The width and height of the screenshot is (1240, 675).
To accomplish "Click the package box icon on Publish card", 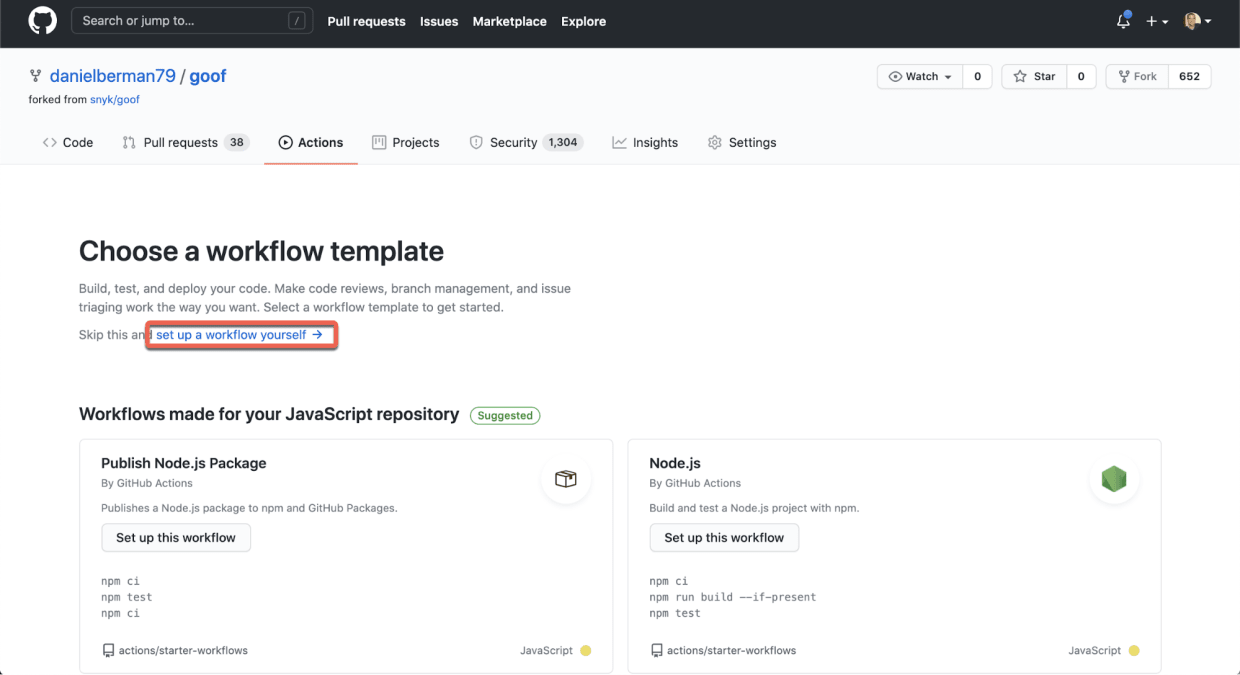I will (566, 479).
